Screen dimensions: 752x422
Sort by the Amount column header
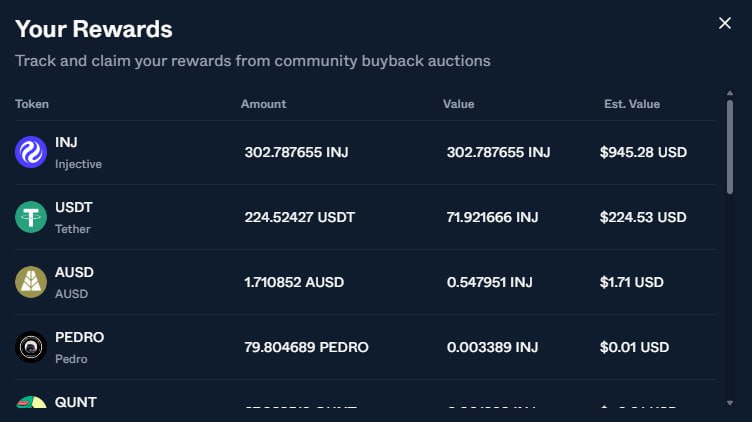263,104
